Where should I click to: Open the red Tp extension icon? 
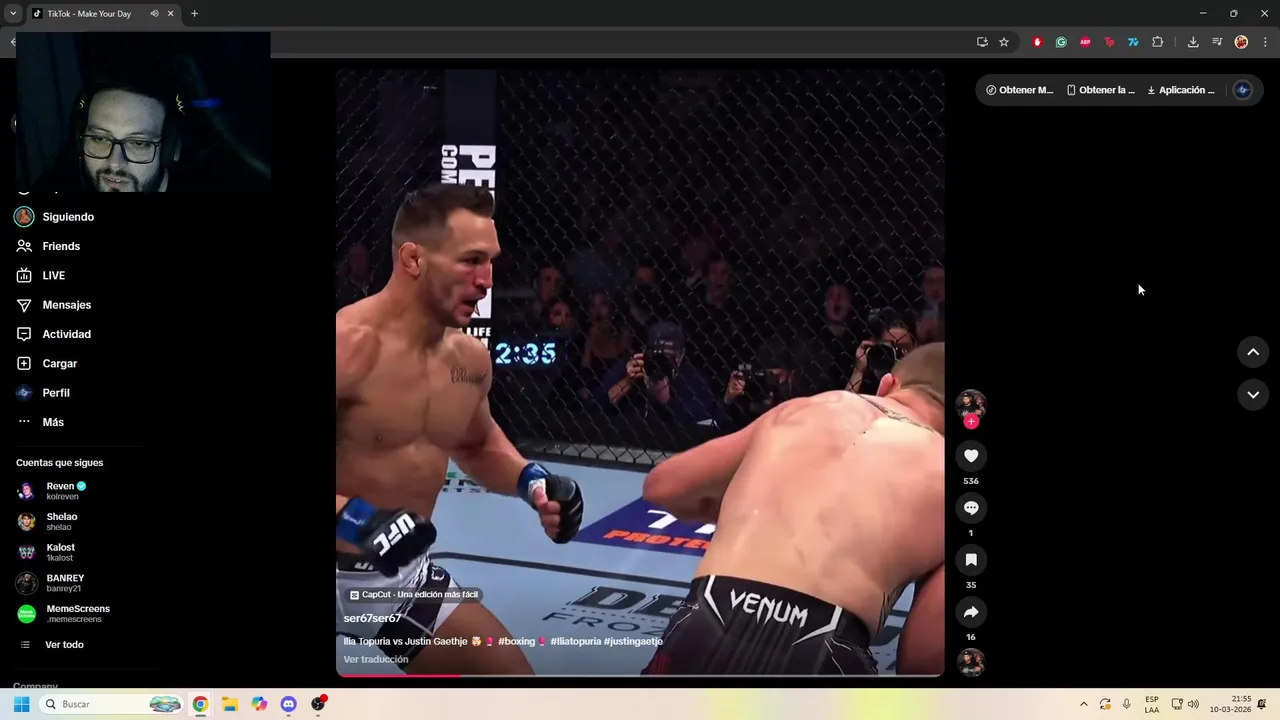pos(1109,42)
